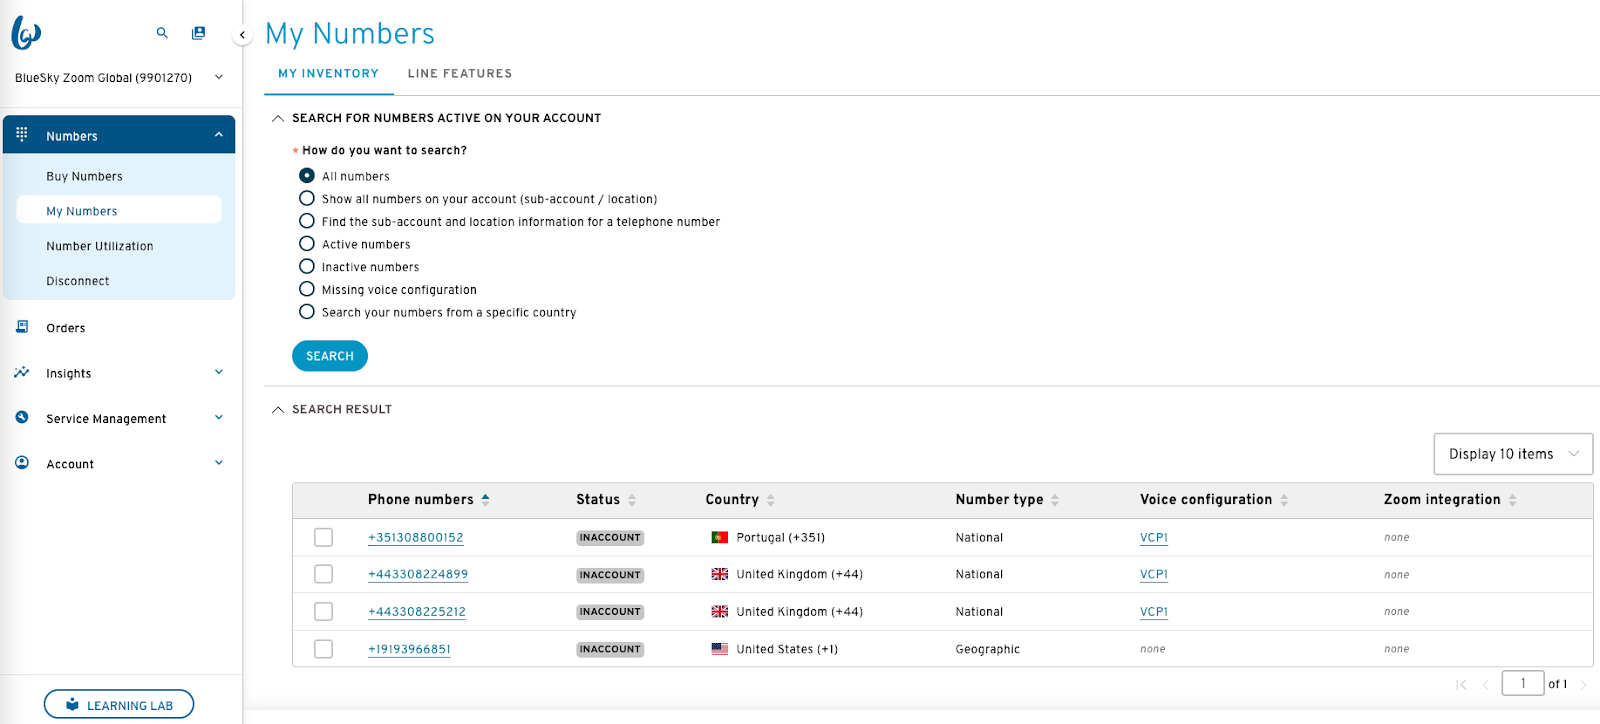Open VCP1 link in Portugal row
This screenshot has width=1600, height=724.
(1154, 538)
